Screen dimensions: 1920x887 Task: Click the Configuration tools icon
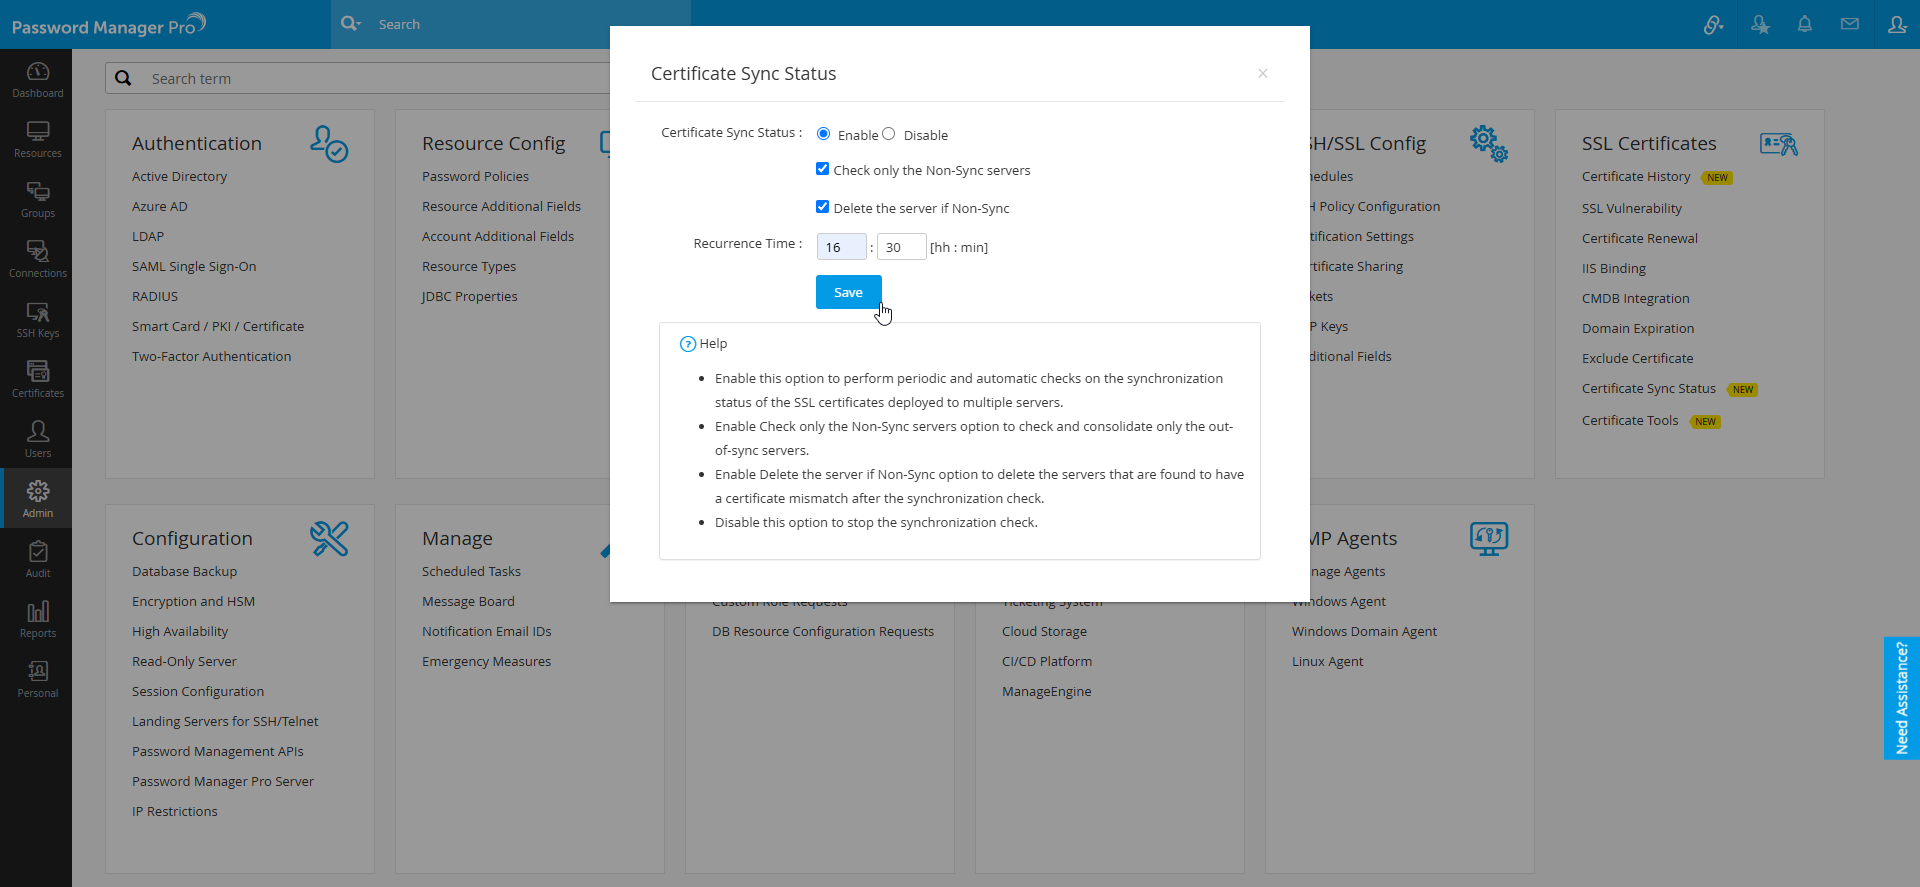(329, 539)
